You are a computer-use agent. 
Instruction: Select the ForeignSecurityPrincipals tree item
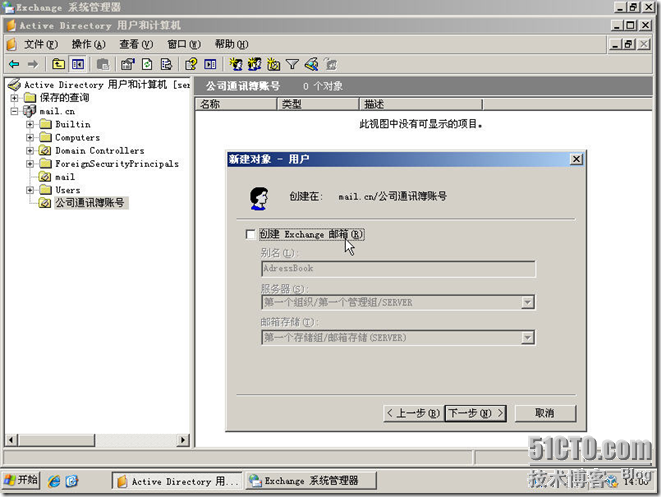(x=117, y=164)
